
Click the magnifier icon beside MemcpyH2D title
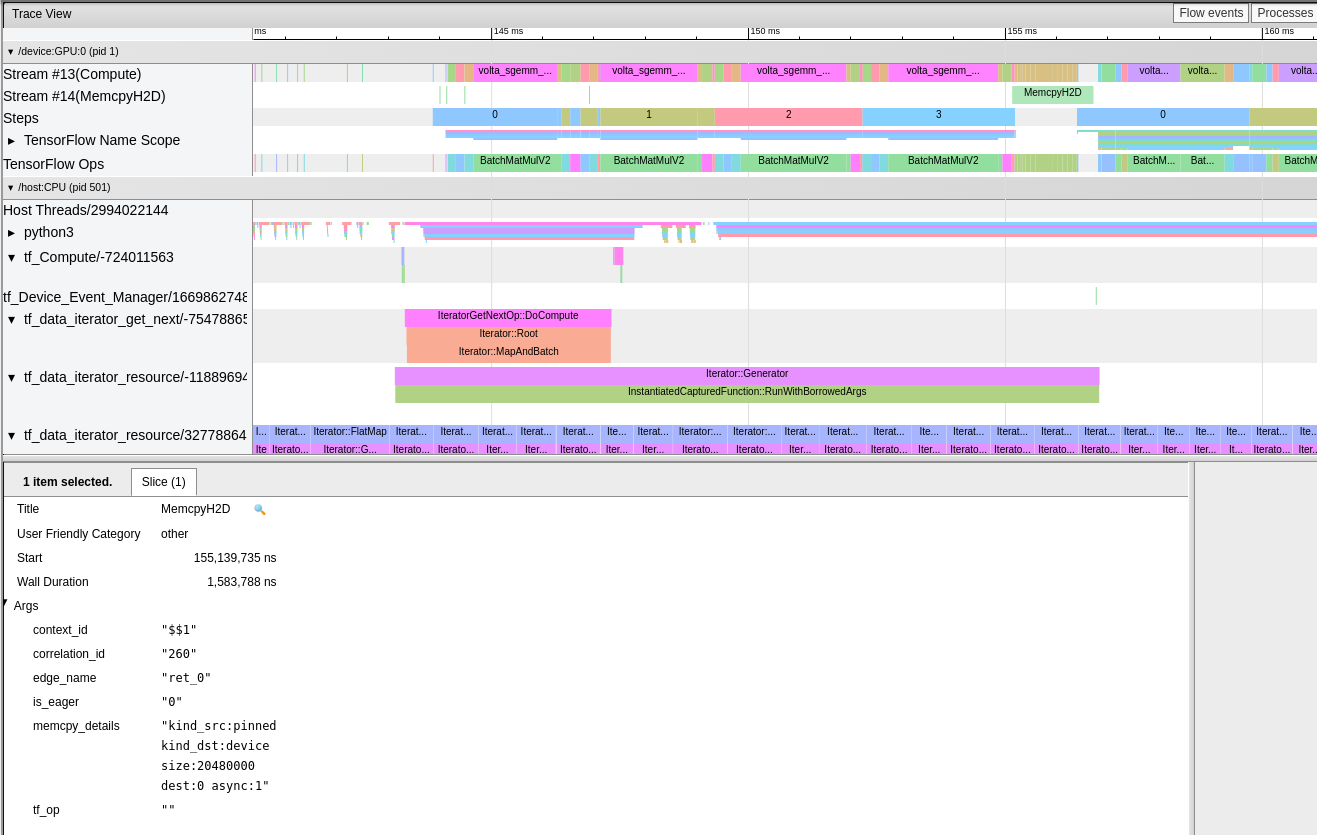pos(259,510)
